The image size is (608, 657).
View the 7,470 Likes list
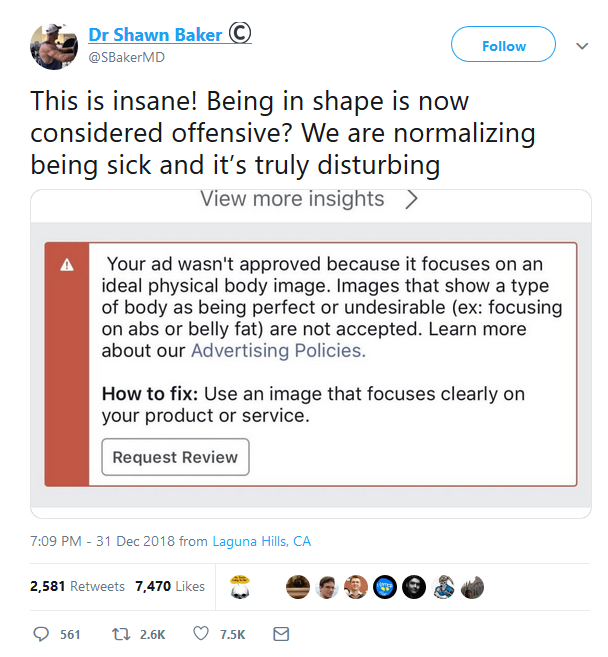170,586
